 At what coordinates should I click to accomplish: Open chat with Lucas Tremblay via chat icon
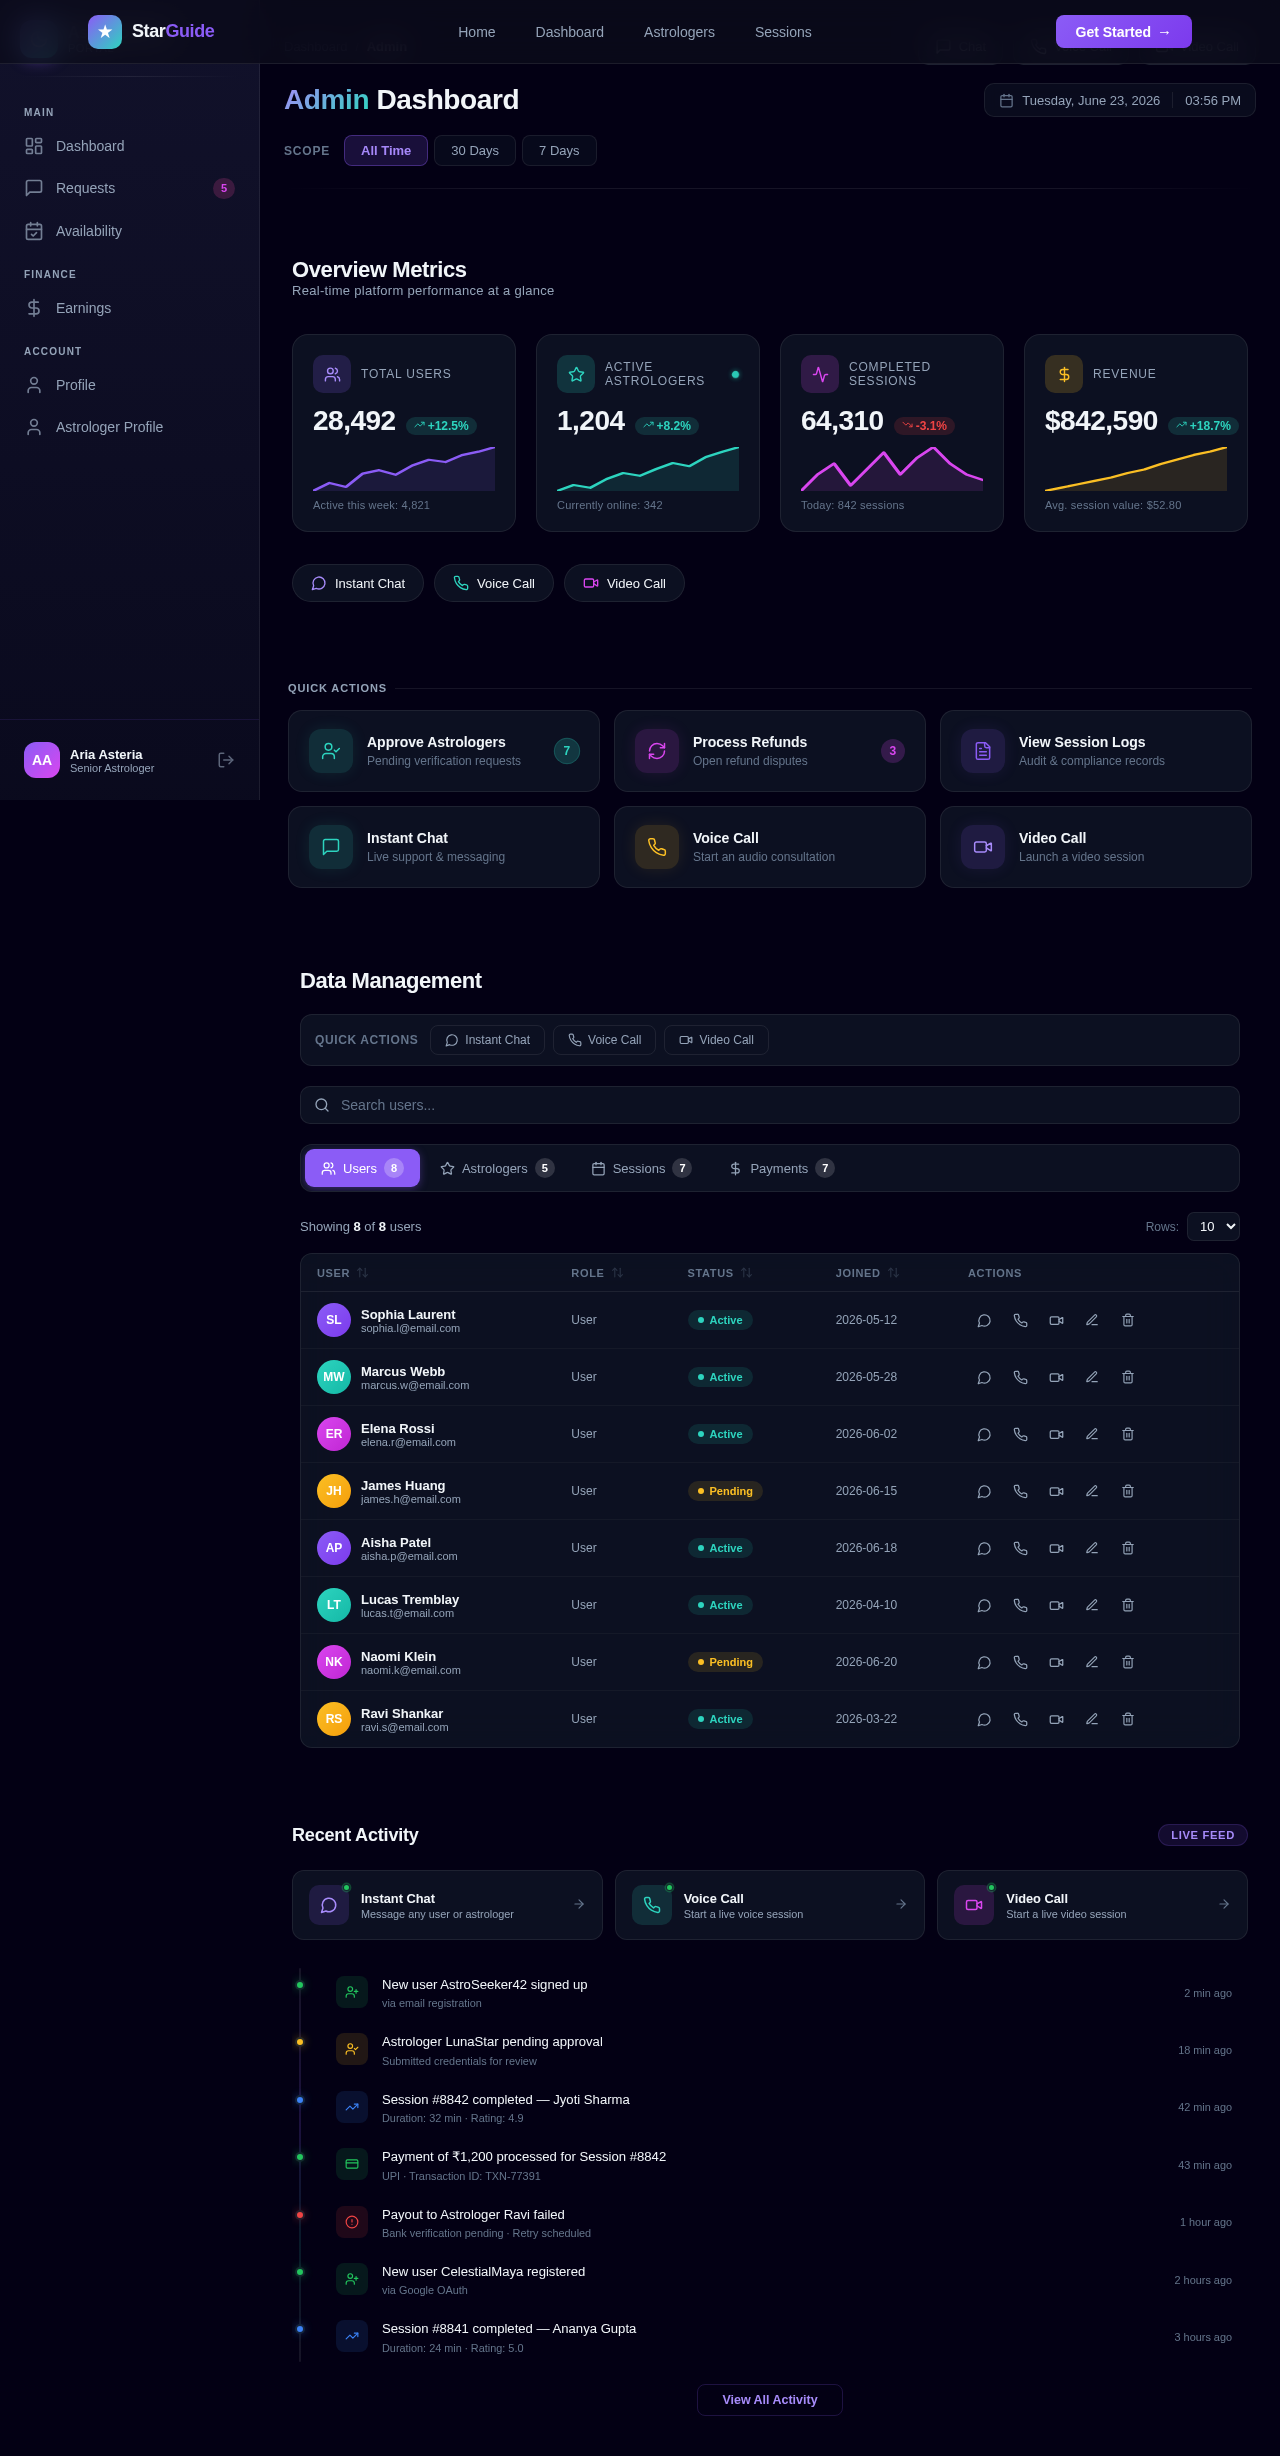pos(984,1605)
